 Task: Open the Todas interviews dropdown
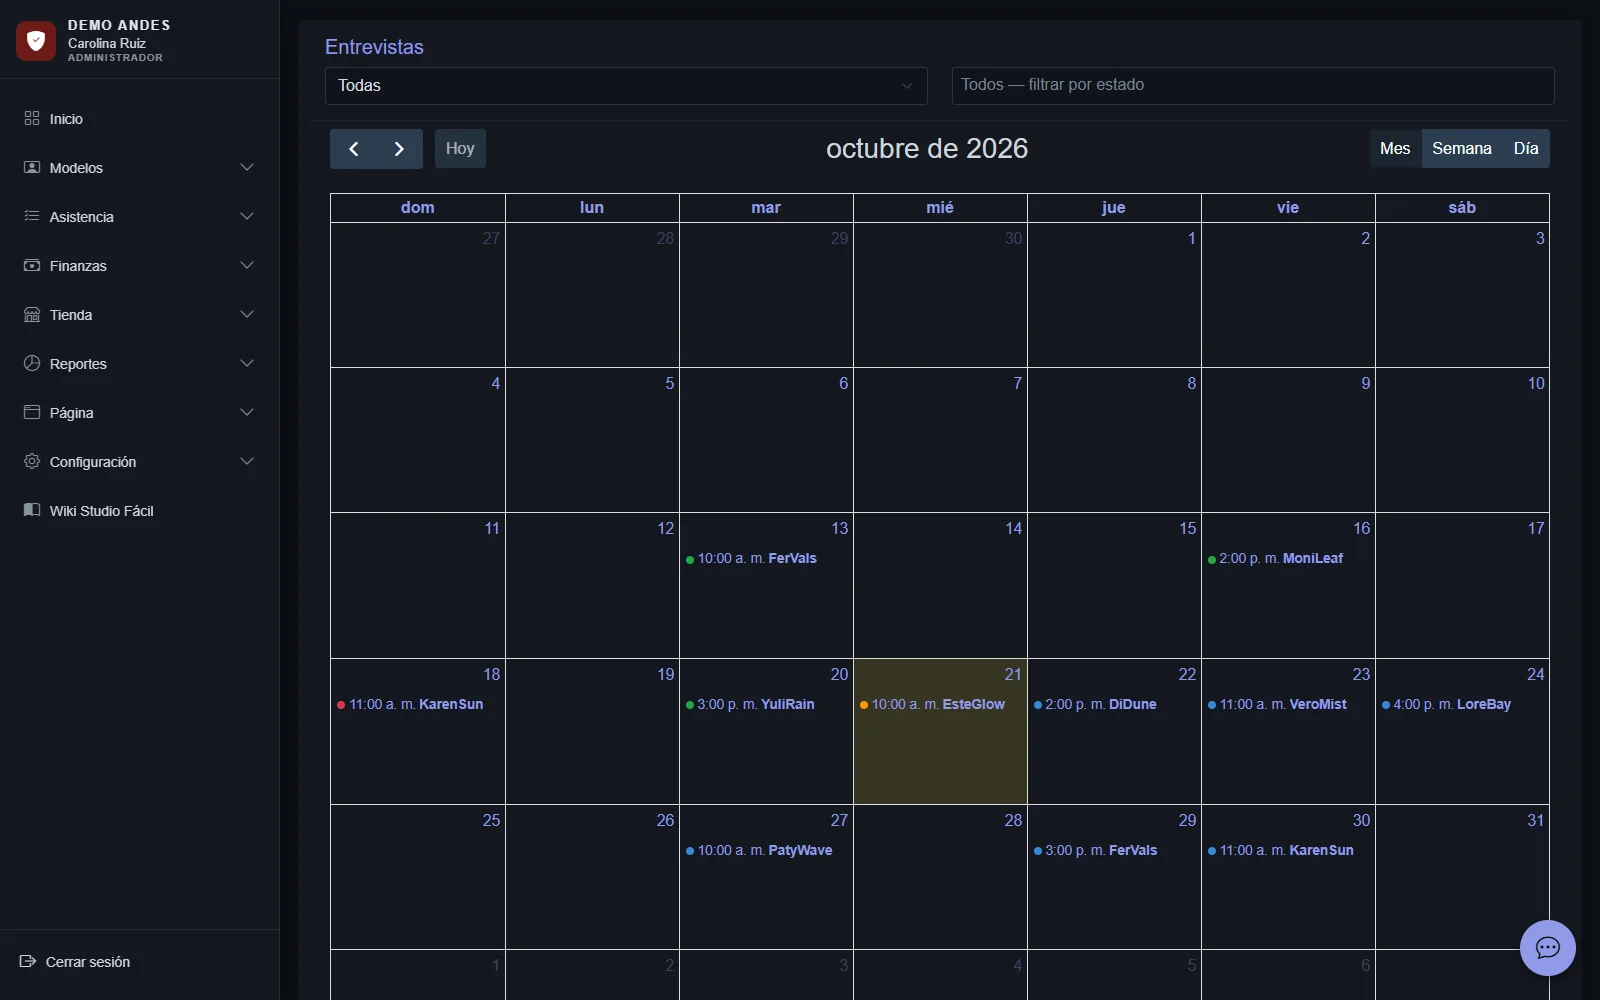(626, 86)
